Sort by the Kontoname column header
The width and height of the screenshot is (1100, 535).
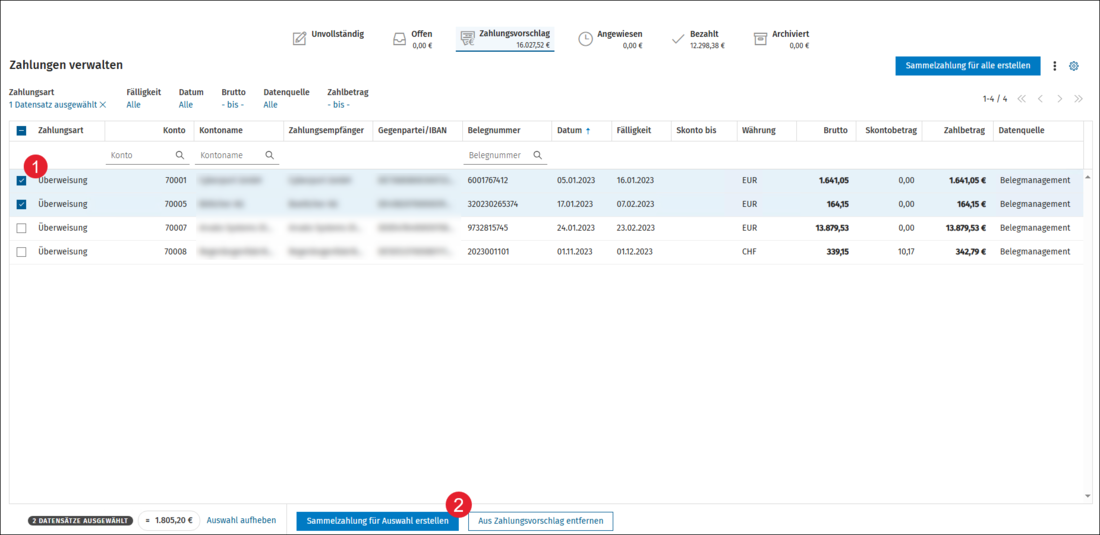(221, 130)
